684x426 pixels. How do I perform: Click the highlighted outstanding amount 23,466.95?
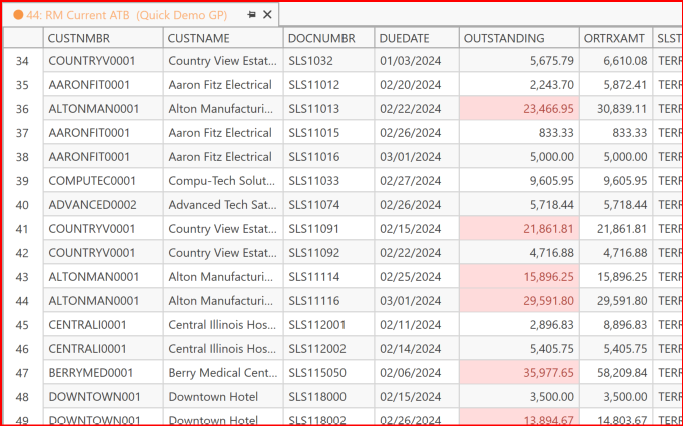(519, 109)
